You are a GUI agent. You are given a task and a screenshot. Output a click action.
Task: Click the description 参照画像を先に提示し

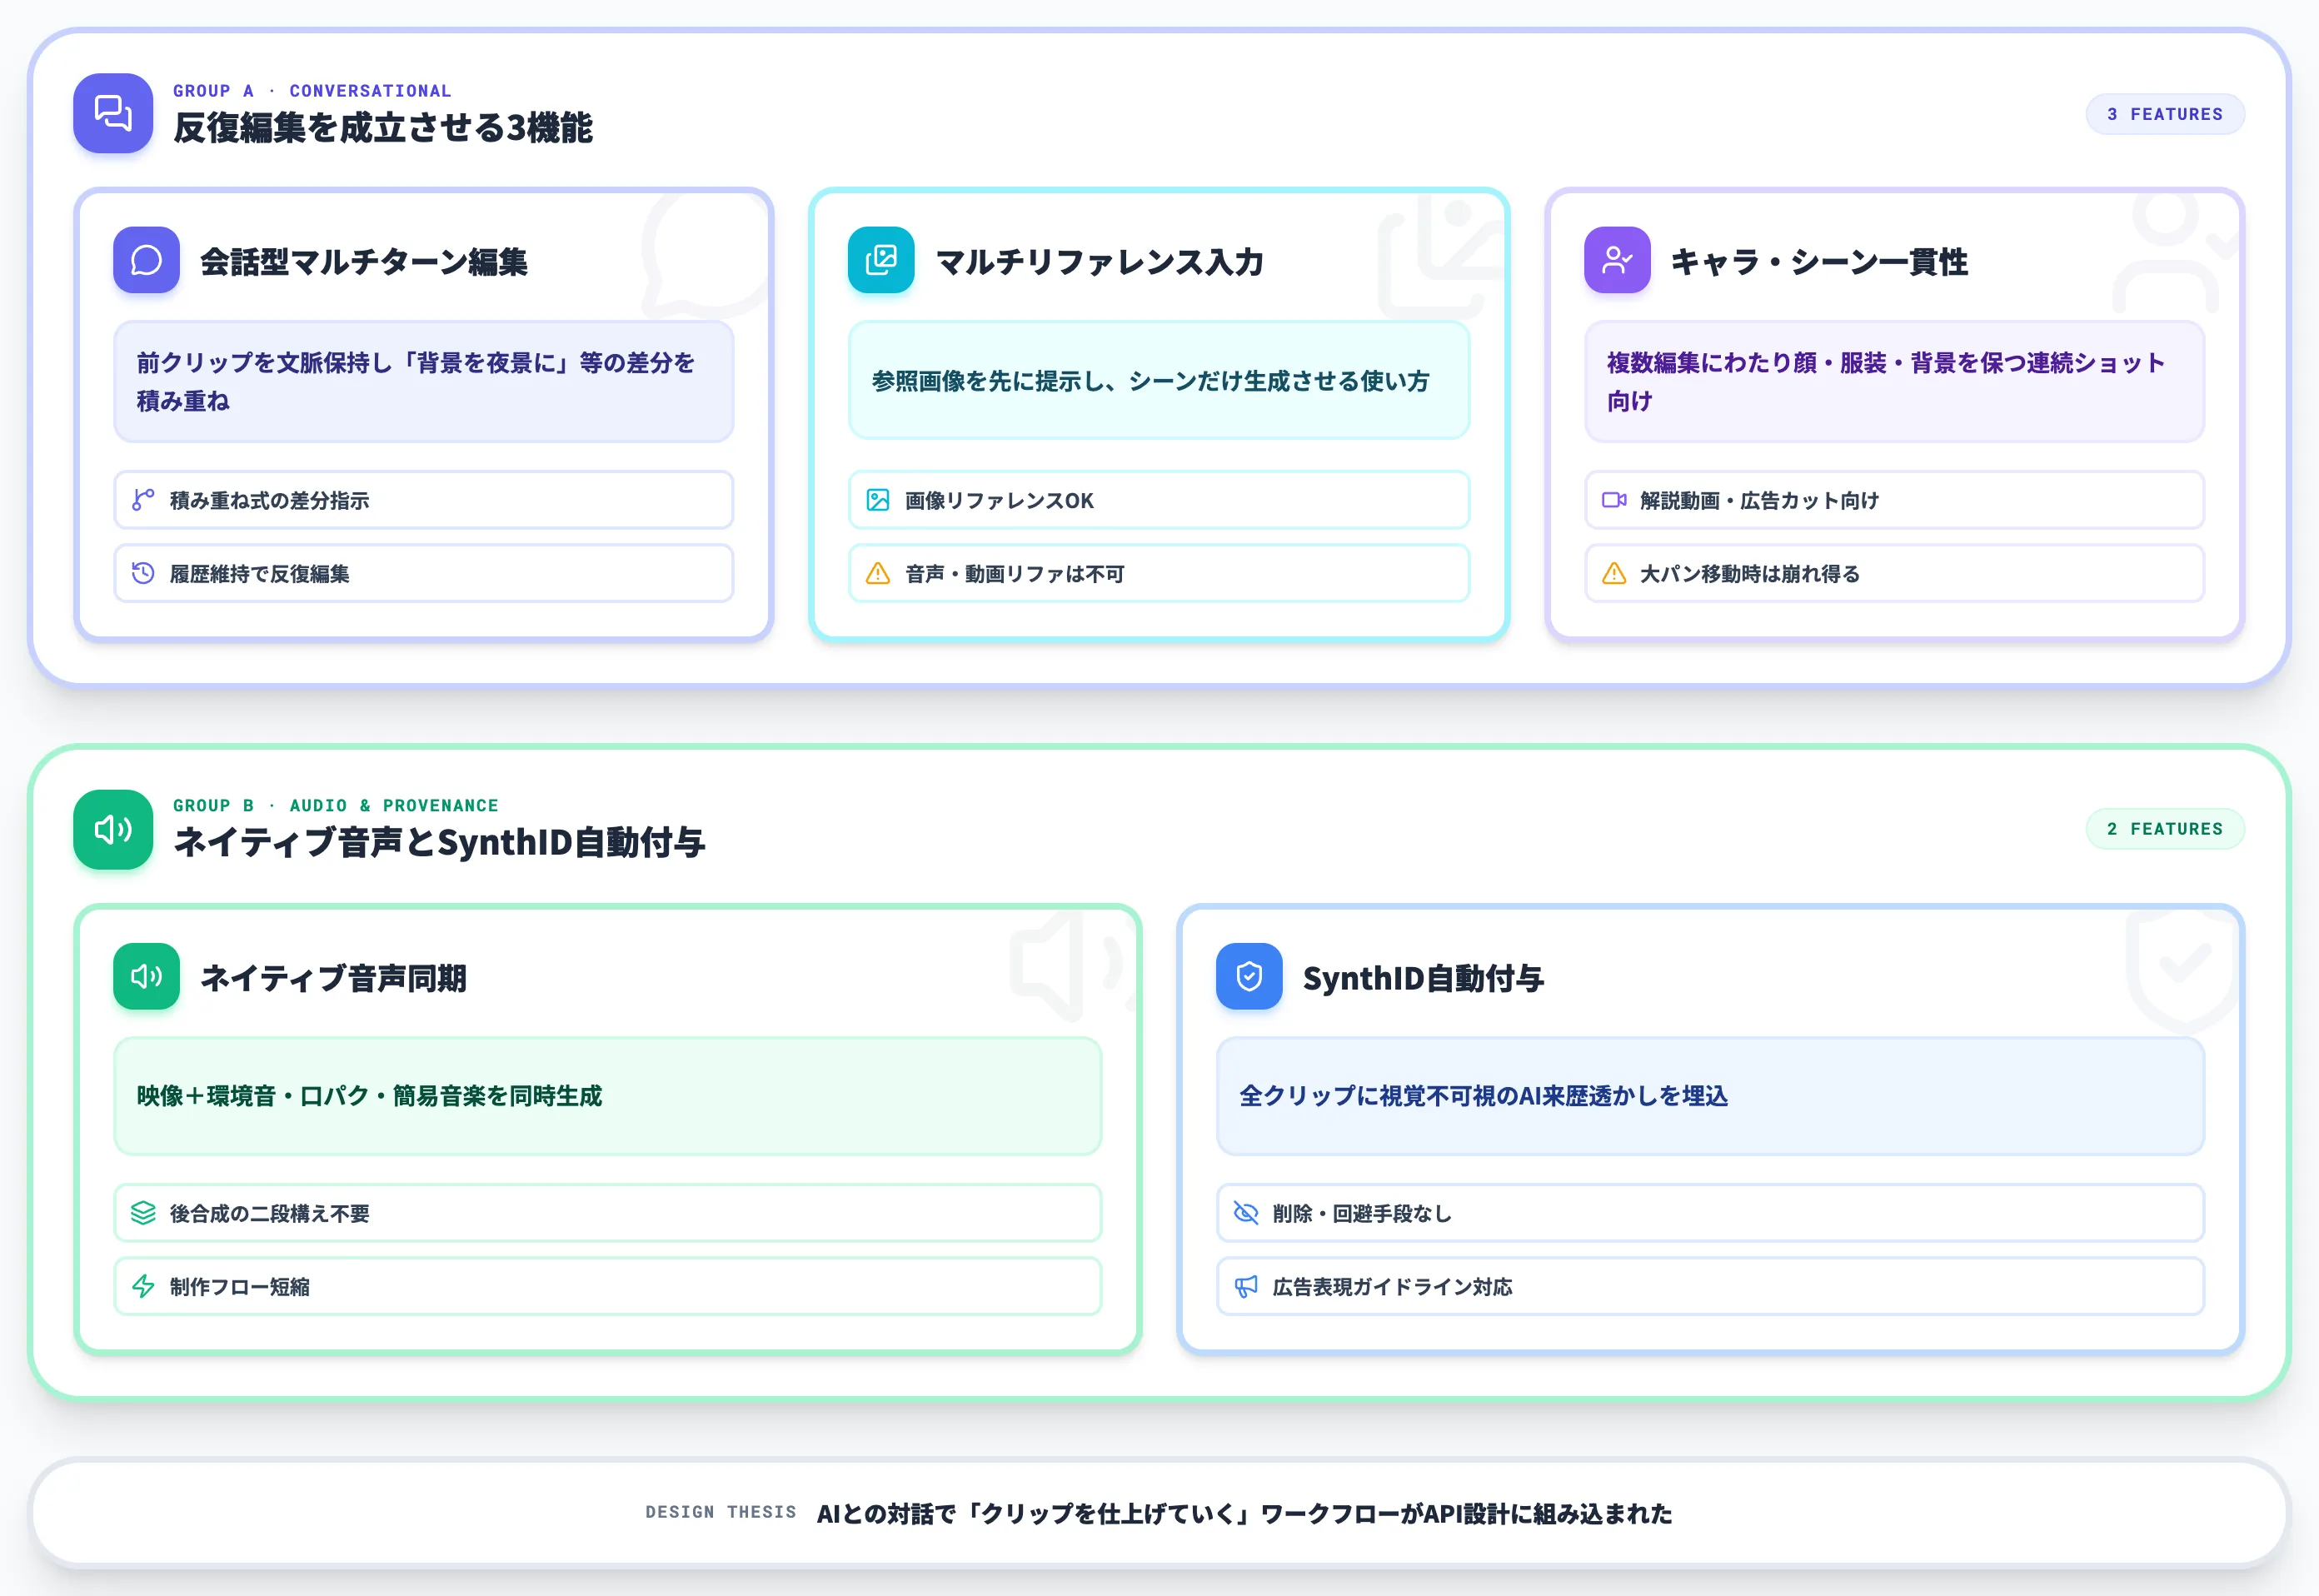[x=1150, y=381]
